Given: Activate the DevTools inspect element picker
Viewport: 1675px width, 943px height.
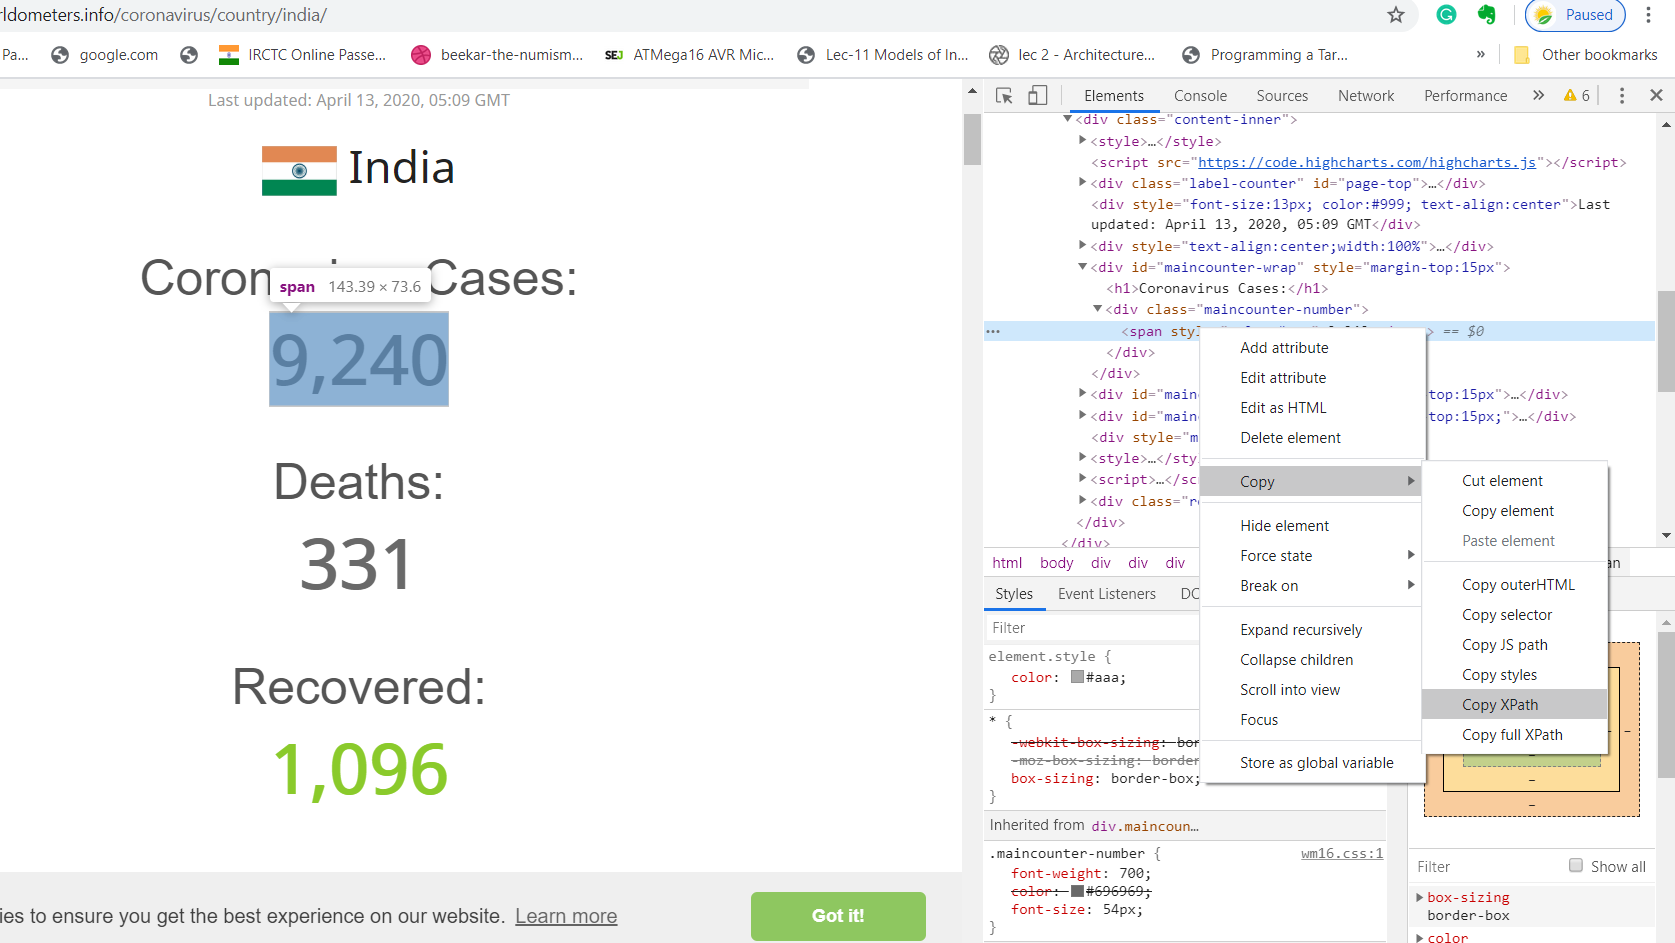Looking at the screenshot, I should click(x=1004, y=96).
